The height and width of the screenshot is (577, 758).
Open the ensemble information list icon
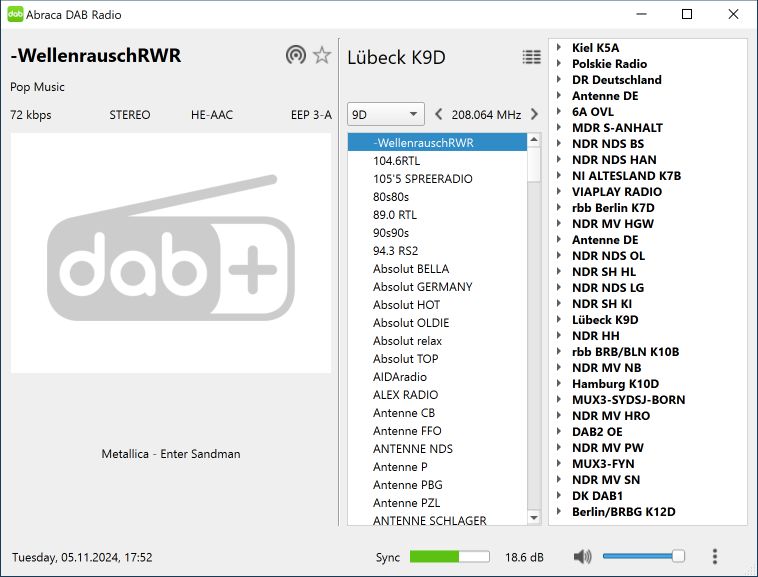pos(531,57)
